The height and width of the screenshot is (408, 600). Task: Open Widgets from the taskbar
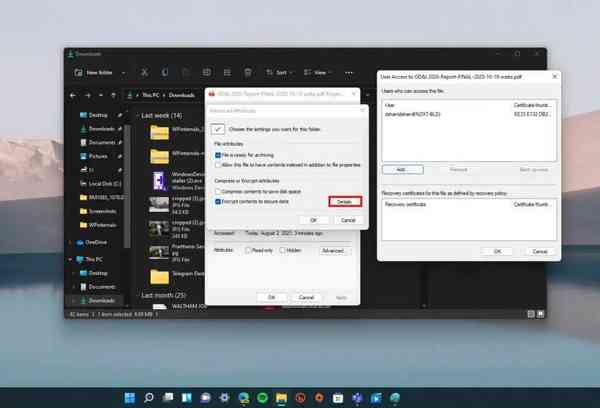click(187, 398)
